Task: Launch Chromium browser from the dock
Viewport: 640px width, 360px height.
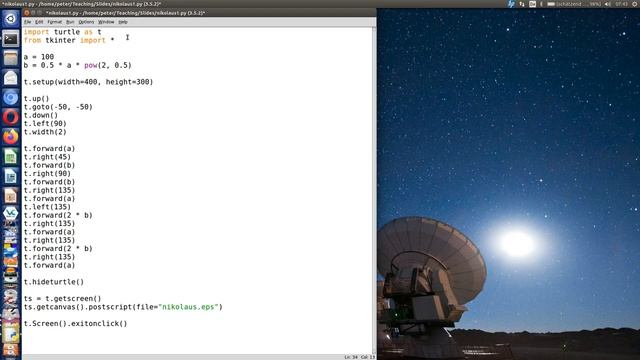Action: [11, 98]
